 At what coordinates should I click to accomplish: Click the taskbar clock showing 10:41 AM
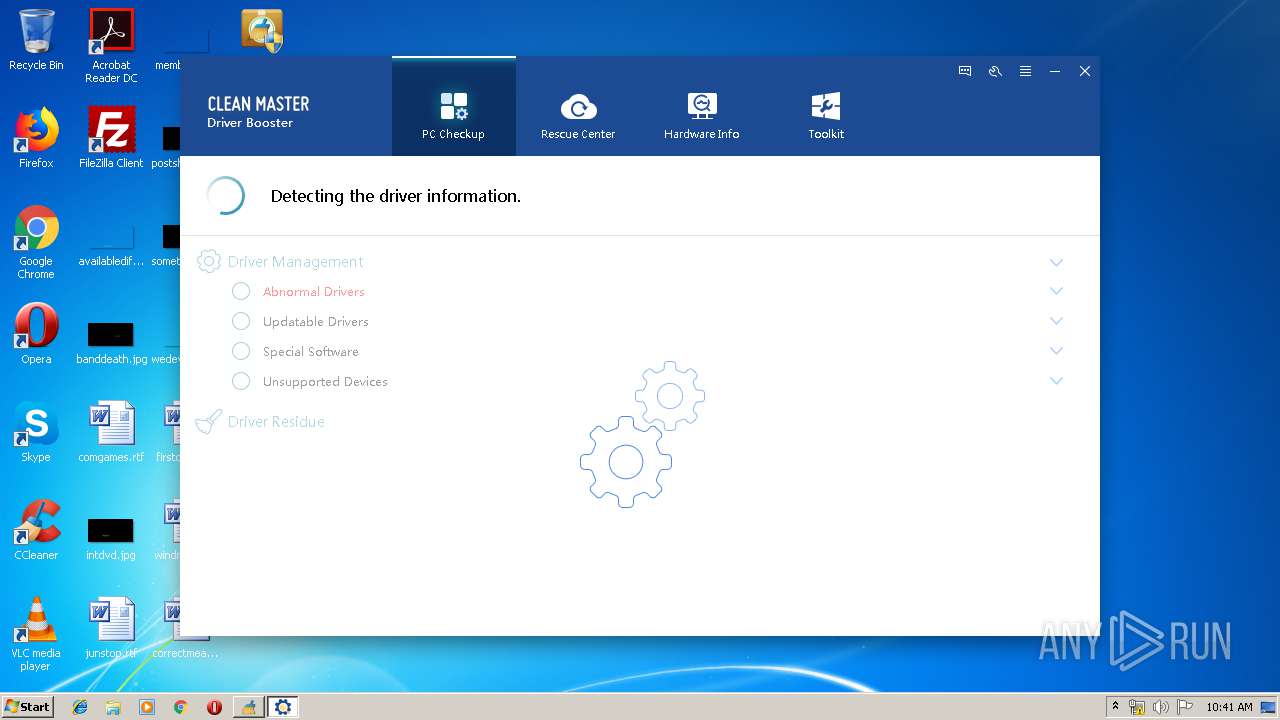1229,707
